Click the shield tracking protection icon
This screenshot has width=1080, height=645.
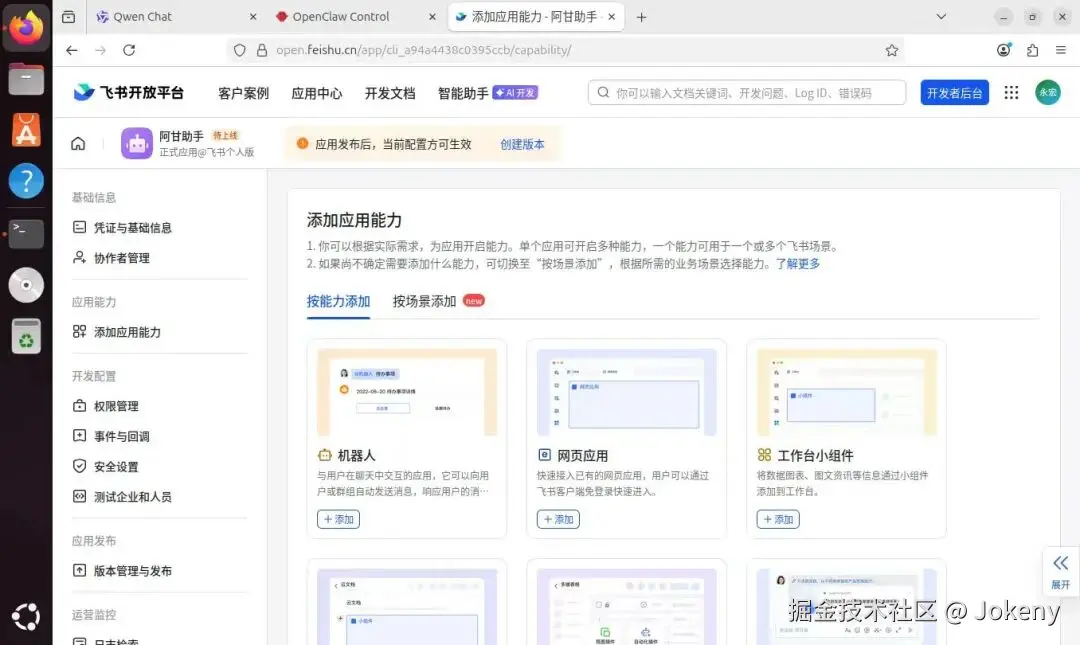(x=240, y=50)
